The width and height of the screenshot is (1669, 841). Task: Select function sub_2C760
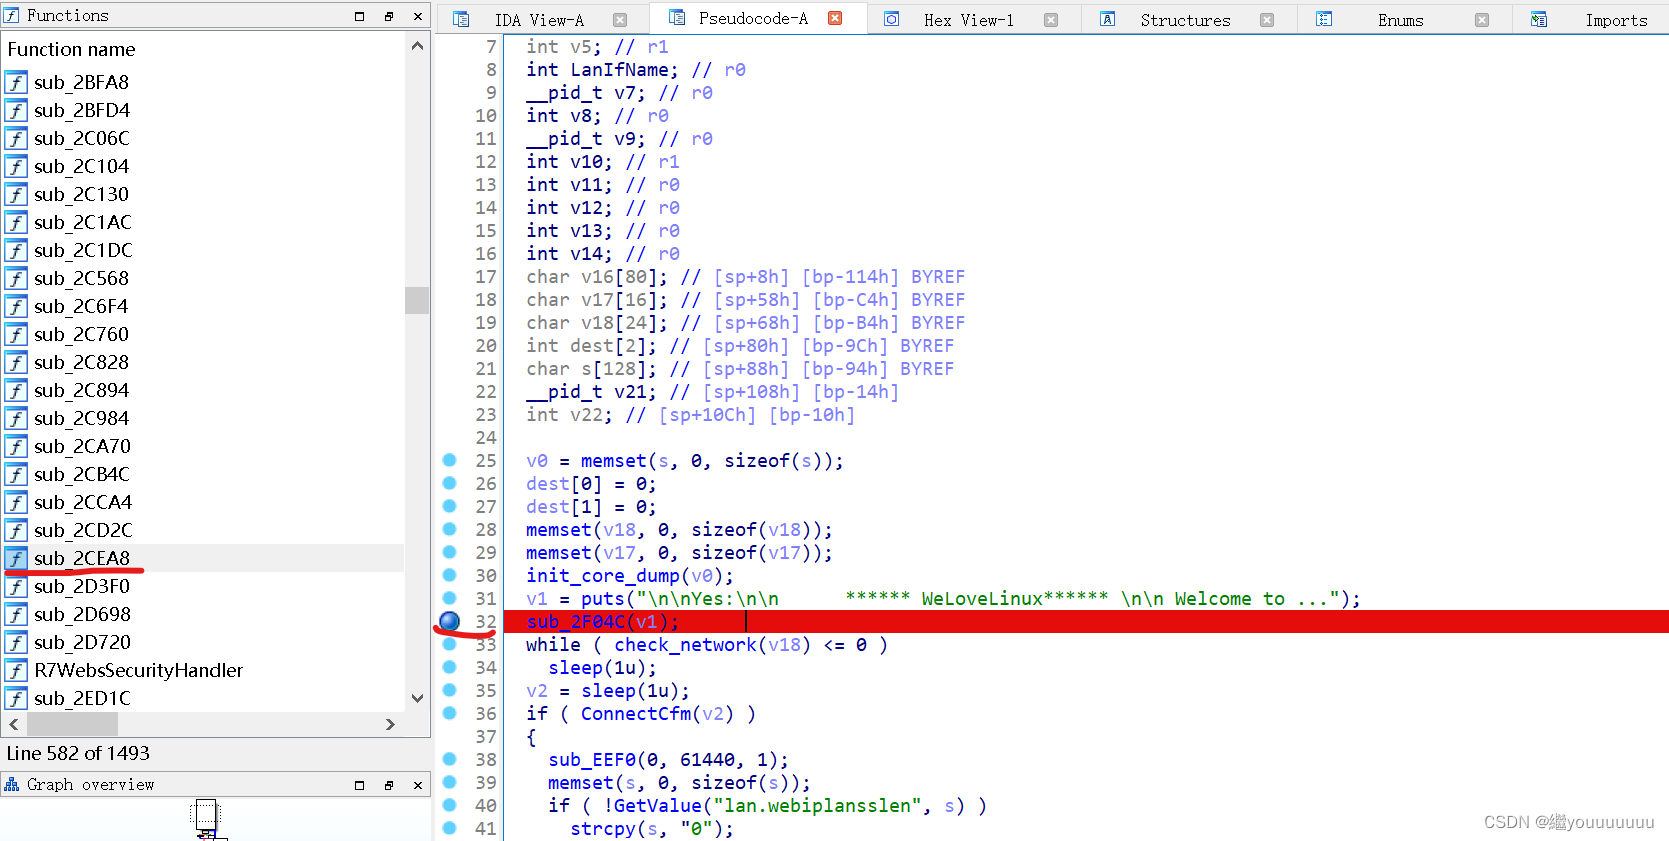pyautogui.click(x=81, y=334)
